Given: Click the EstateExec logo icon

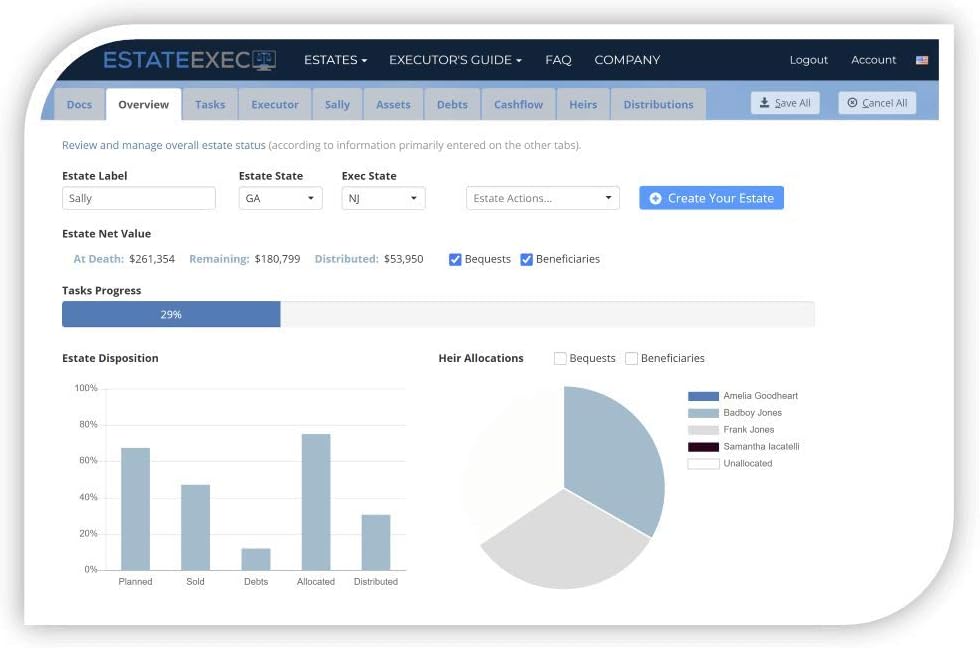Looking at the screenshot, I should (x=263, y=60).
